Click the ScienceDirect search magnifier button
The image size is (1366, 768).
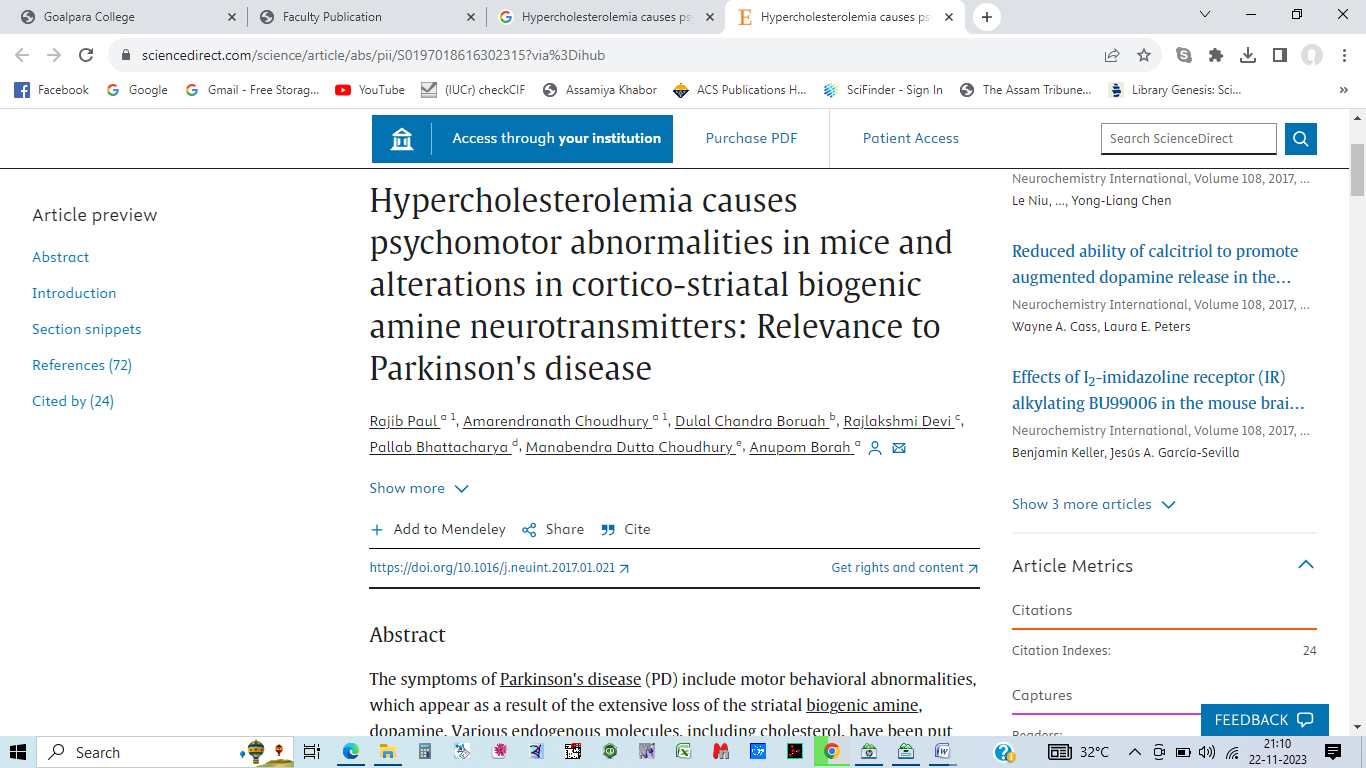point(1301,139)
